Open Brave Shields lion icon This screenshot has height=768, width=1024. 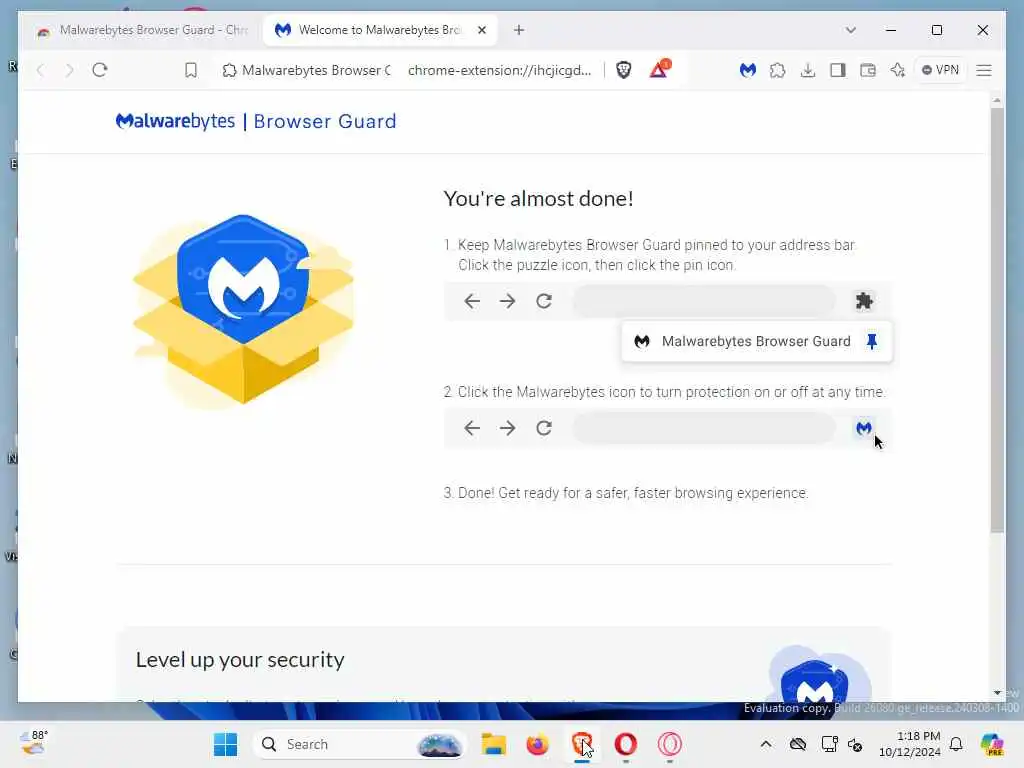tap(624, 70)
